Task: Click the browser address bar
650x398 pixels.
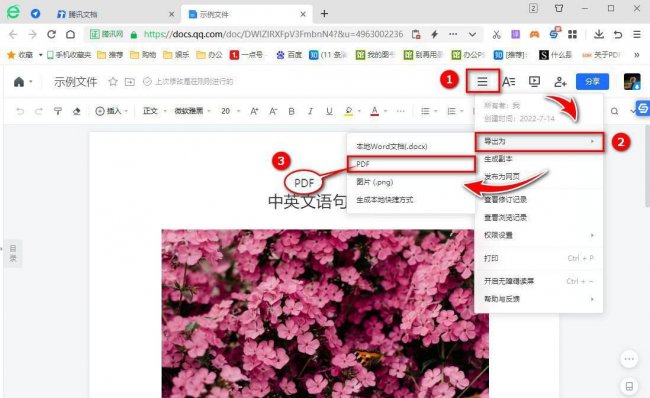Action: point(273,34)
